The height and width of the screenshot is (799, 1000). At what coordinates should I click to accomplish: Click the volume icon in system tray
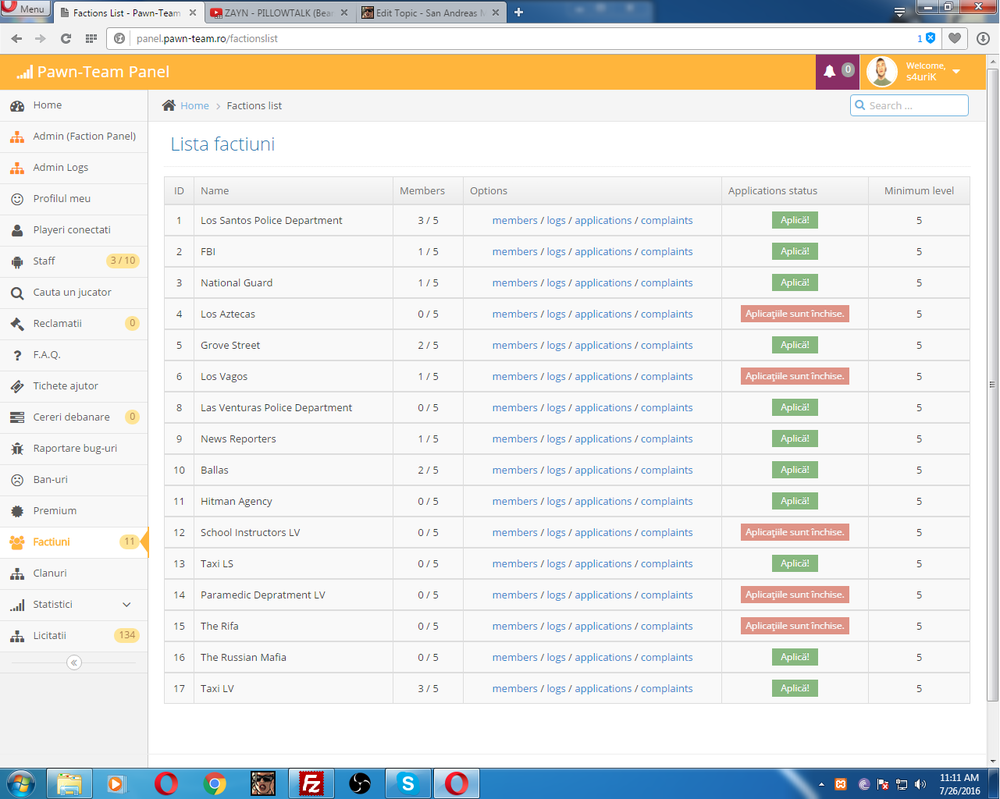point(920,784)
